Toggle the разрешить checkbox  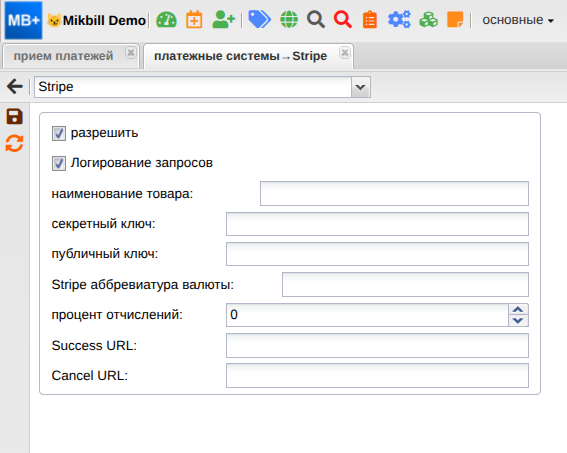tap(59, 133)
